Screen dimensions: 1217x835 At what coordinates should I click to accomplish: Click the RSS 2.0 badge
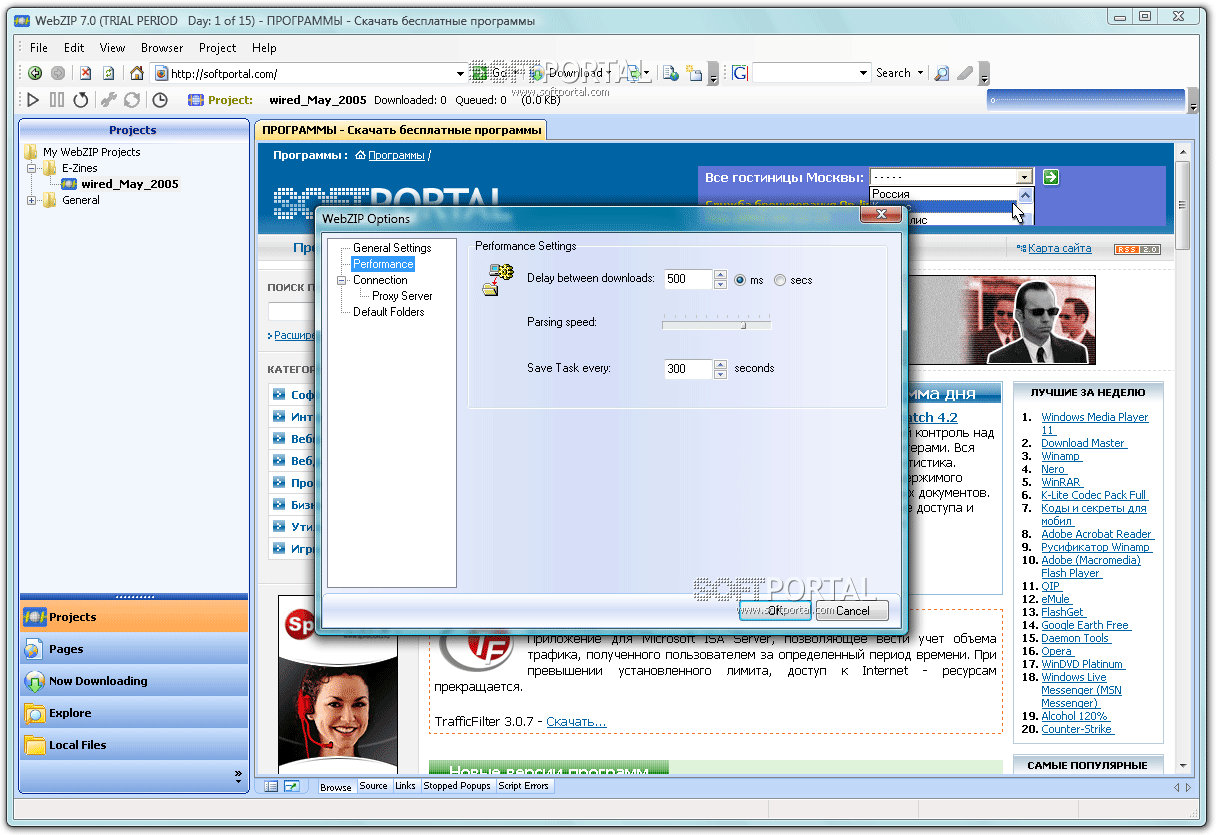tap(1137, 249)
